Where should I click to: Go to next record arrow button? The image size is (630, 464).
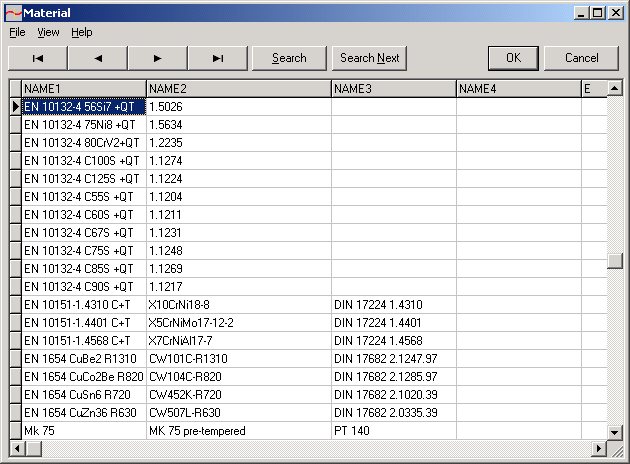pyautogui.click(x=158, y=58)
